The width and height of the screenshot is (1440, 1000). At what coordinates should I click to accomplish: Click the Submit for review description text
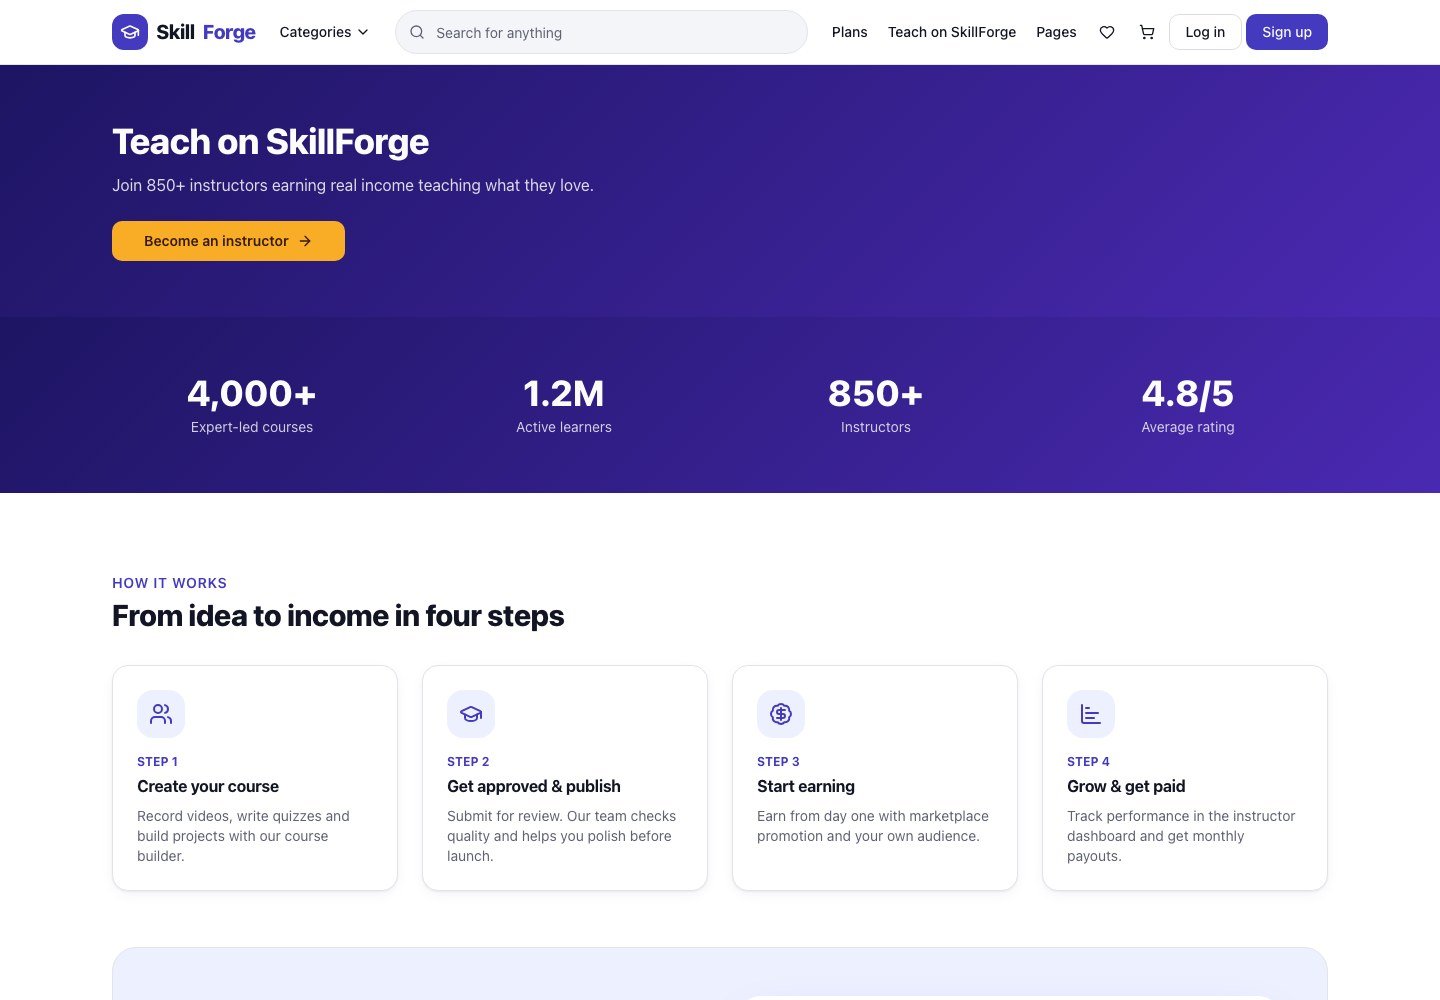tap(562, 836)
